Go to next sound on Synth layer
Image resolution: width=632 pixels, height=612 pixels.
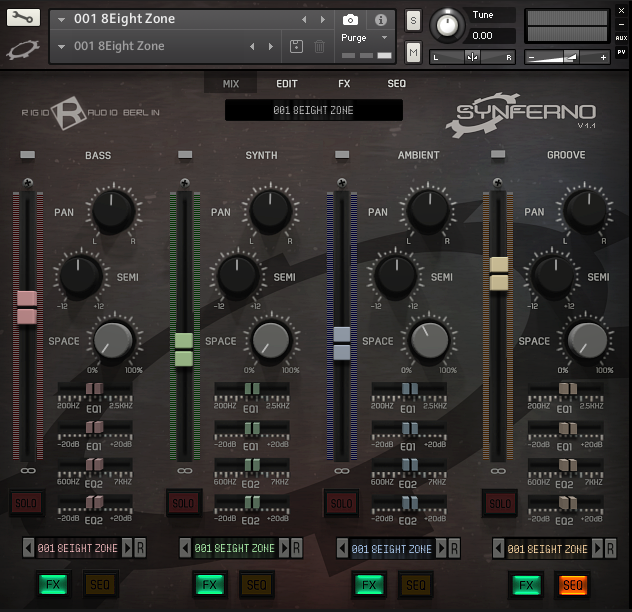point(284,548)
